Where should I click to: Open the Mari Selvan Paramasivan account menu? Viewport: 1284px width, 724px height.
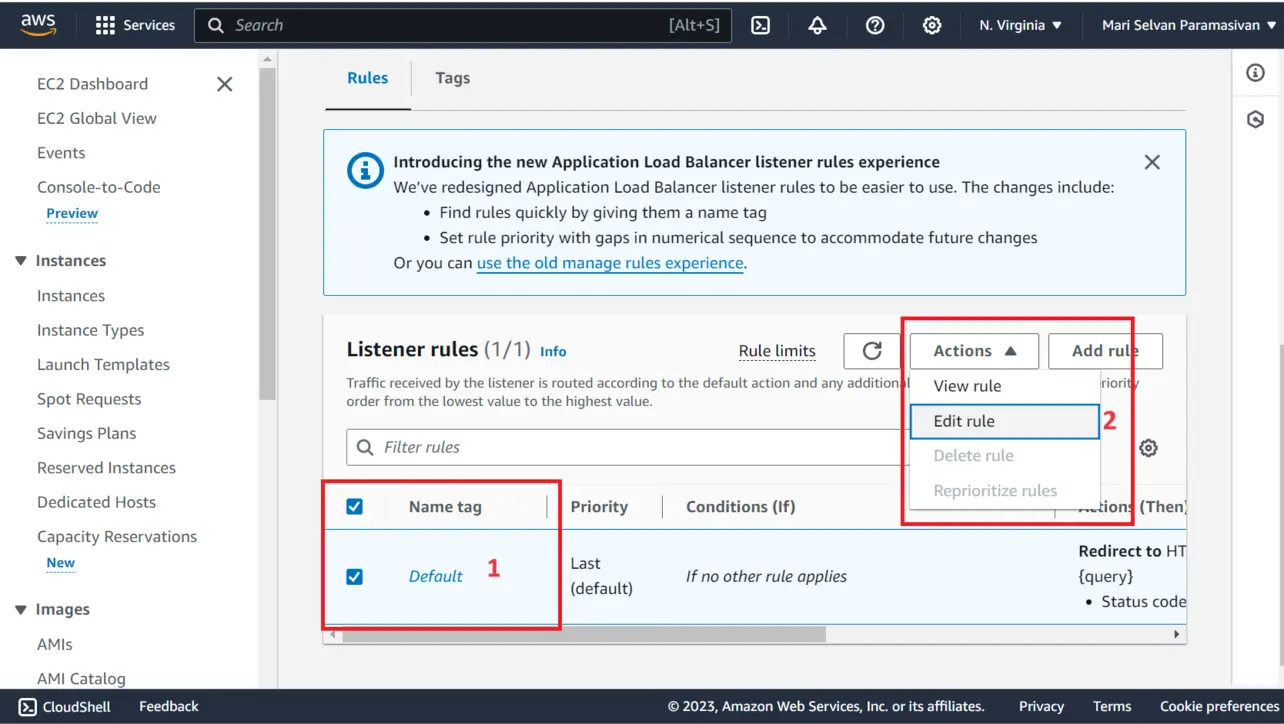coord(1189,25)
